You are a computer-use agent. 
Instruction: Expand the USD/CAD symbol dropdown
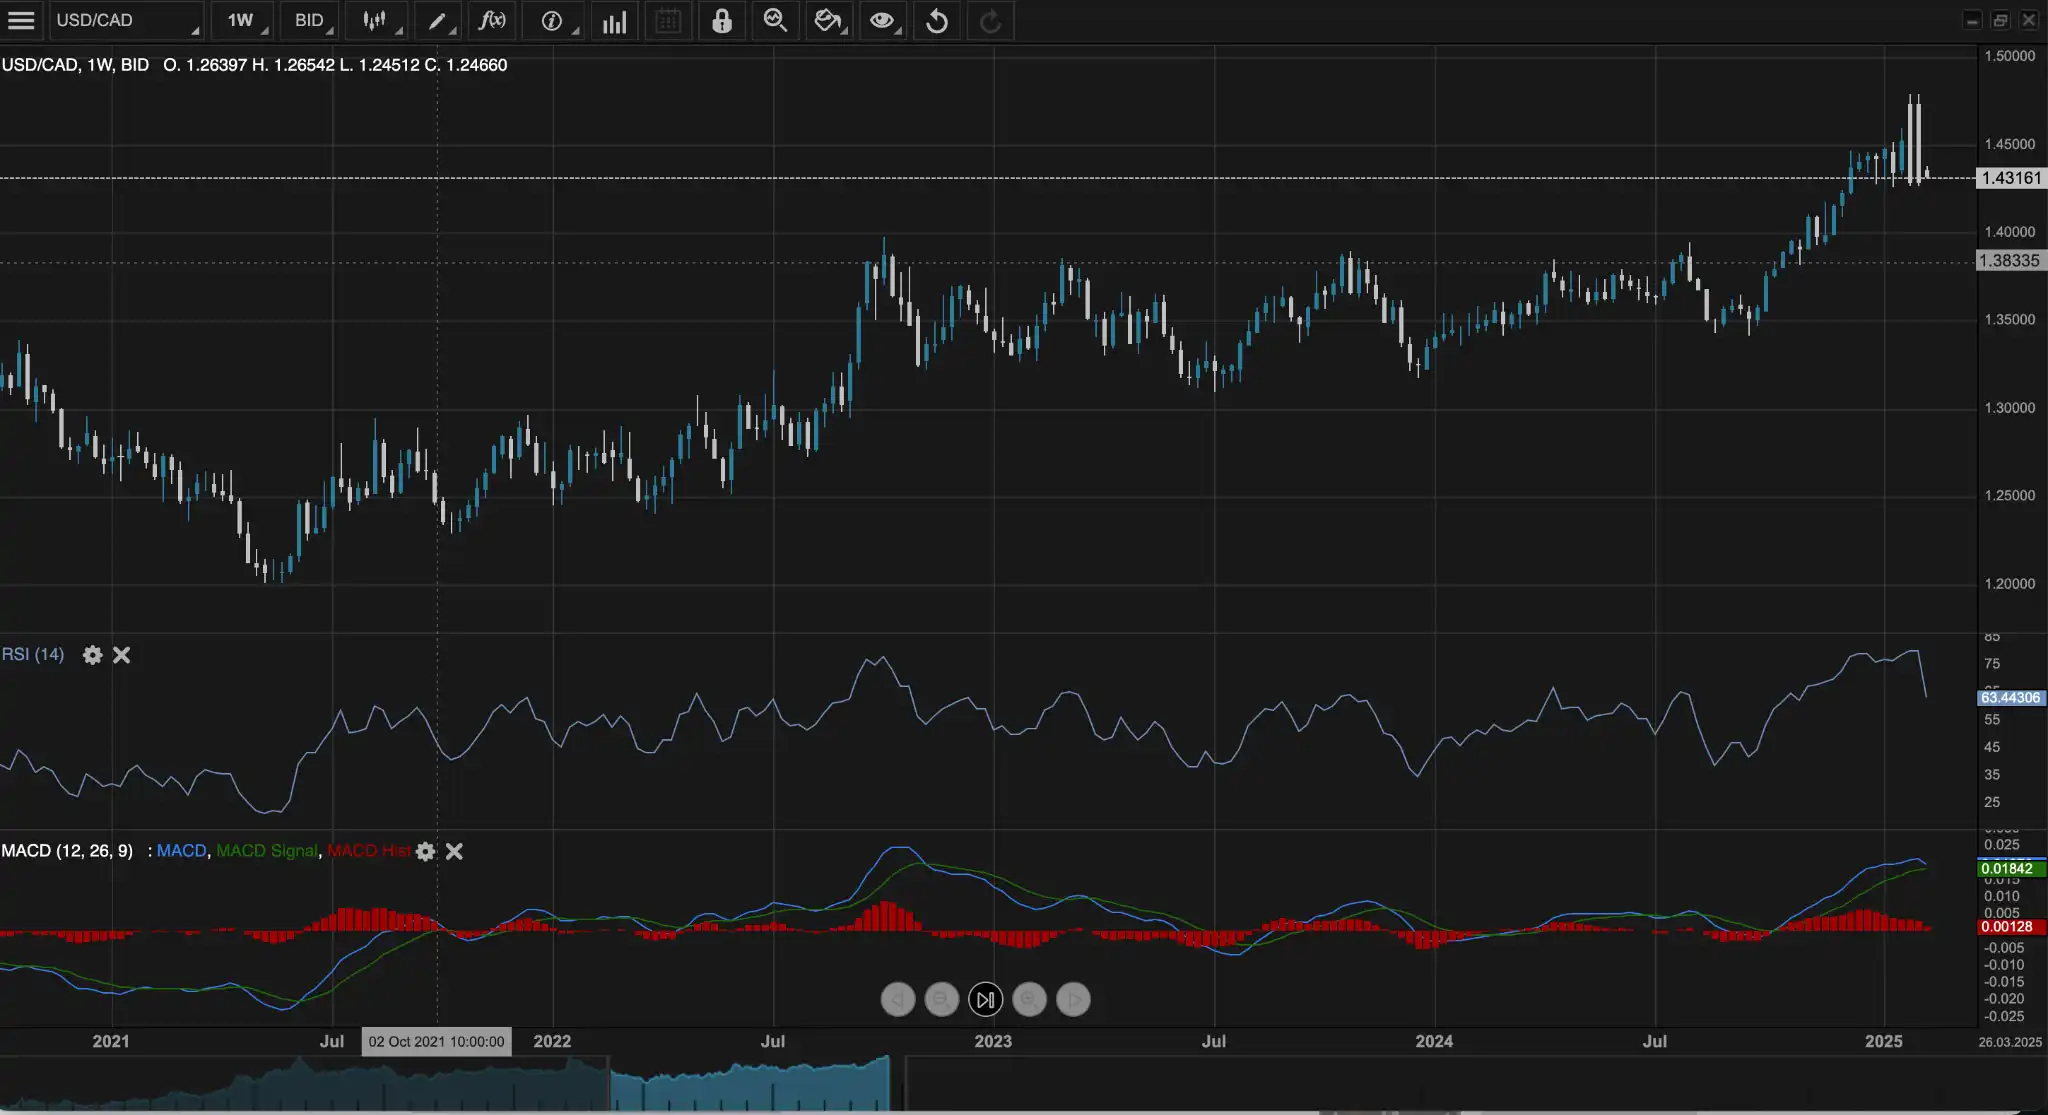(126, 20)
